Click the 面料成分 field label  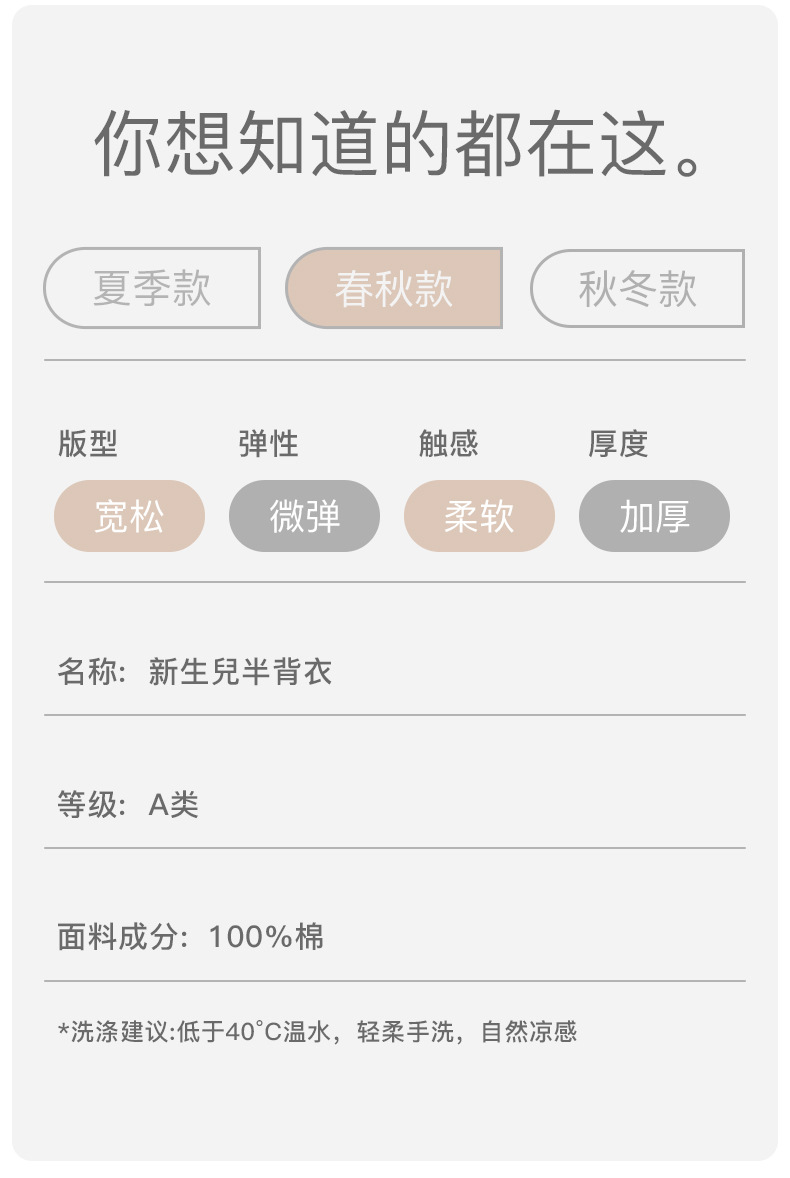coord(120,937)
